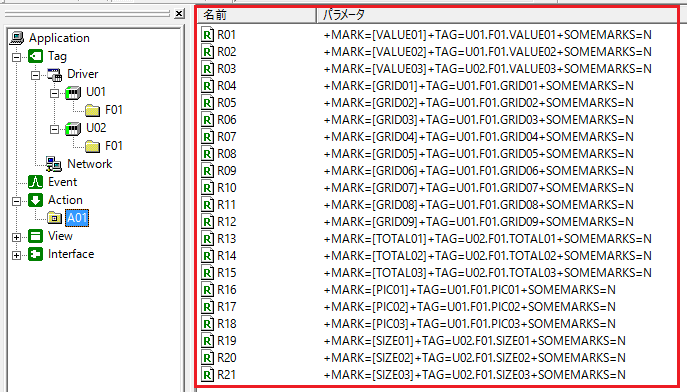The image size is (687, 392).
Task: Click the U01 unit device icon
Action: 73,92
